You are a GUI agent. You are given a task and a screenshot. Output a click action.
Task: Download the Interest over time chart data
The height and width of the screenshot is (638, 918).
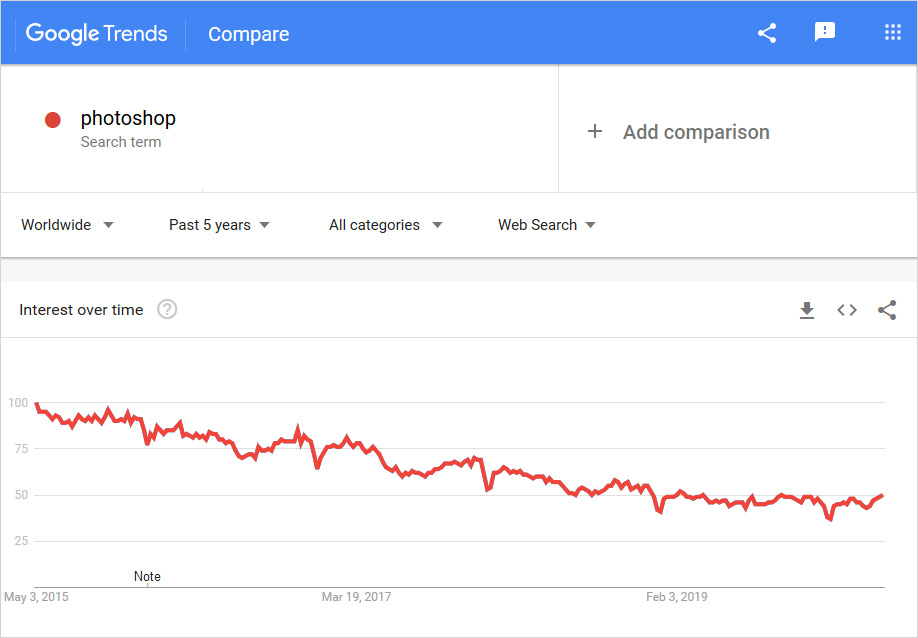tap(807, 310)
